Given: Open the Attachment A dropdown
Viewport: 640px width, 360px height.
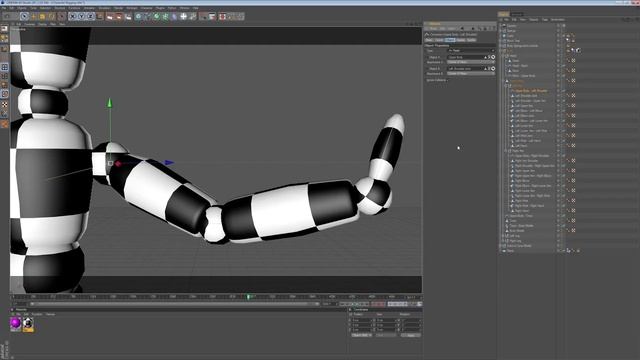Looking at the screenshot, I should [x=471, y=62].
